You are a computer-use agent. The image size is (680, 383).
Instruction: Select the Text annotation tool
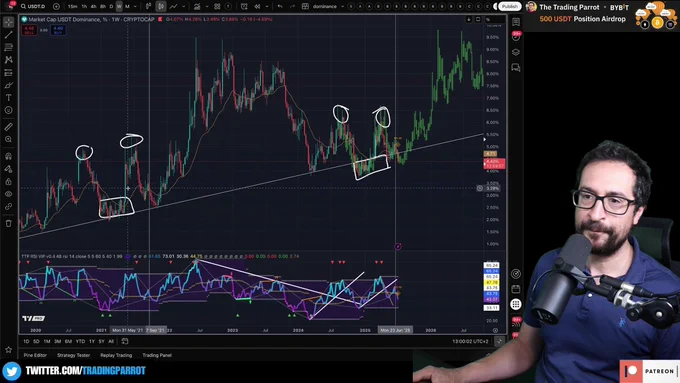tap(9, 98)
